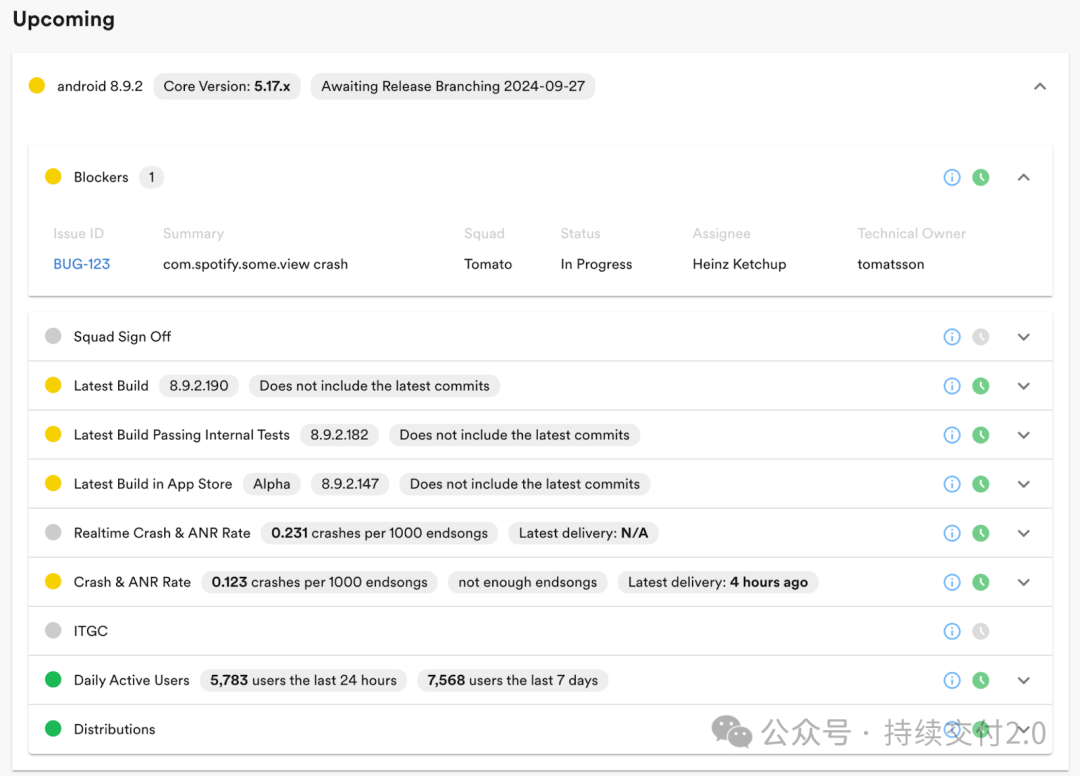The image size is (1080, 776).
Task: Show info for Squad Sign Off
Action: [952, 337]
